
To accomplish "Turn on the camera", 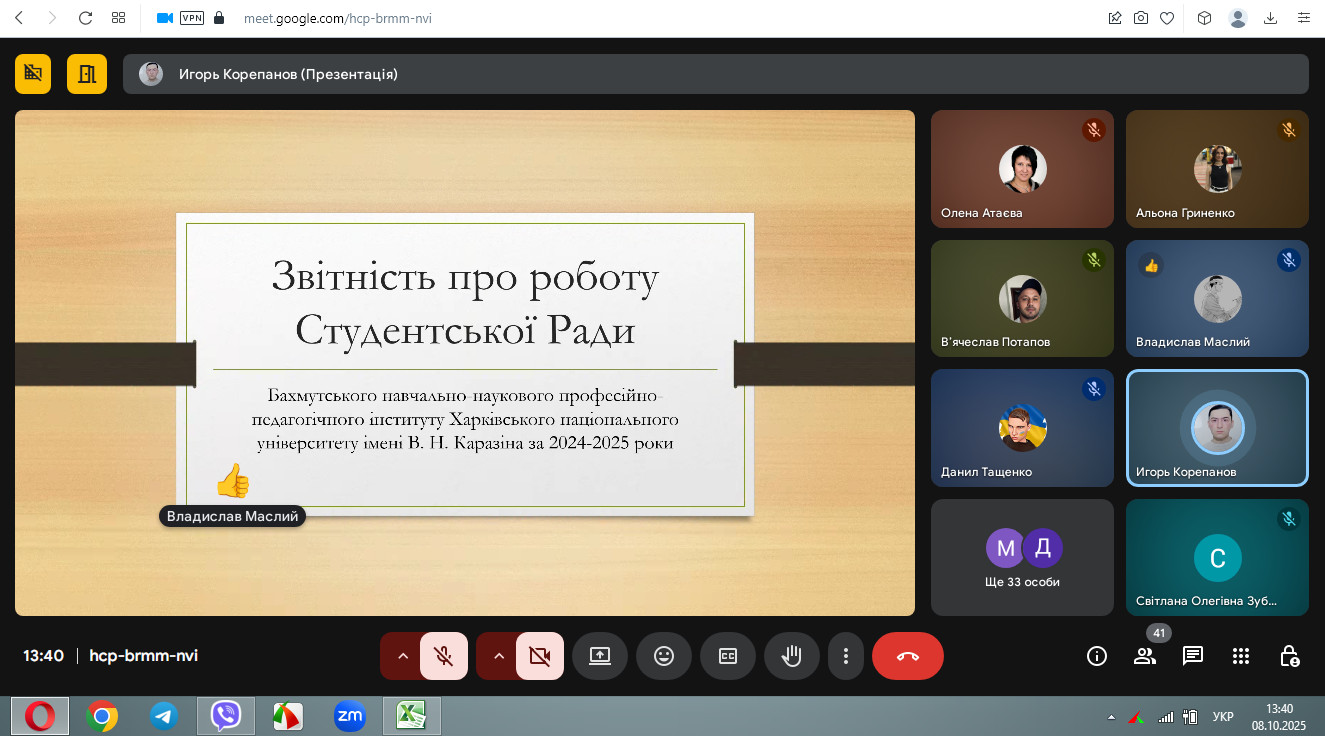I will 540,656.
